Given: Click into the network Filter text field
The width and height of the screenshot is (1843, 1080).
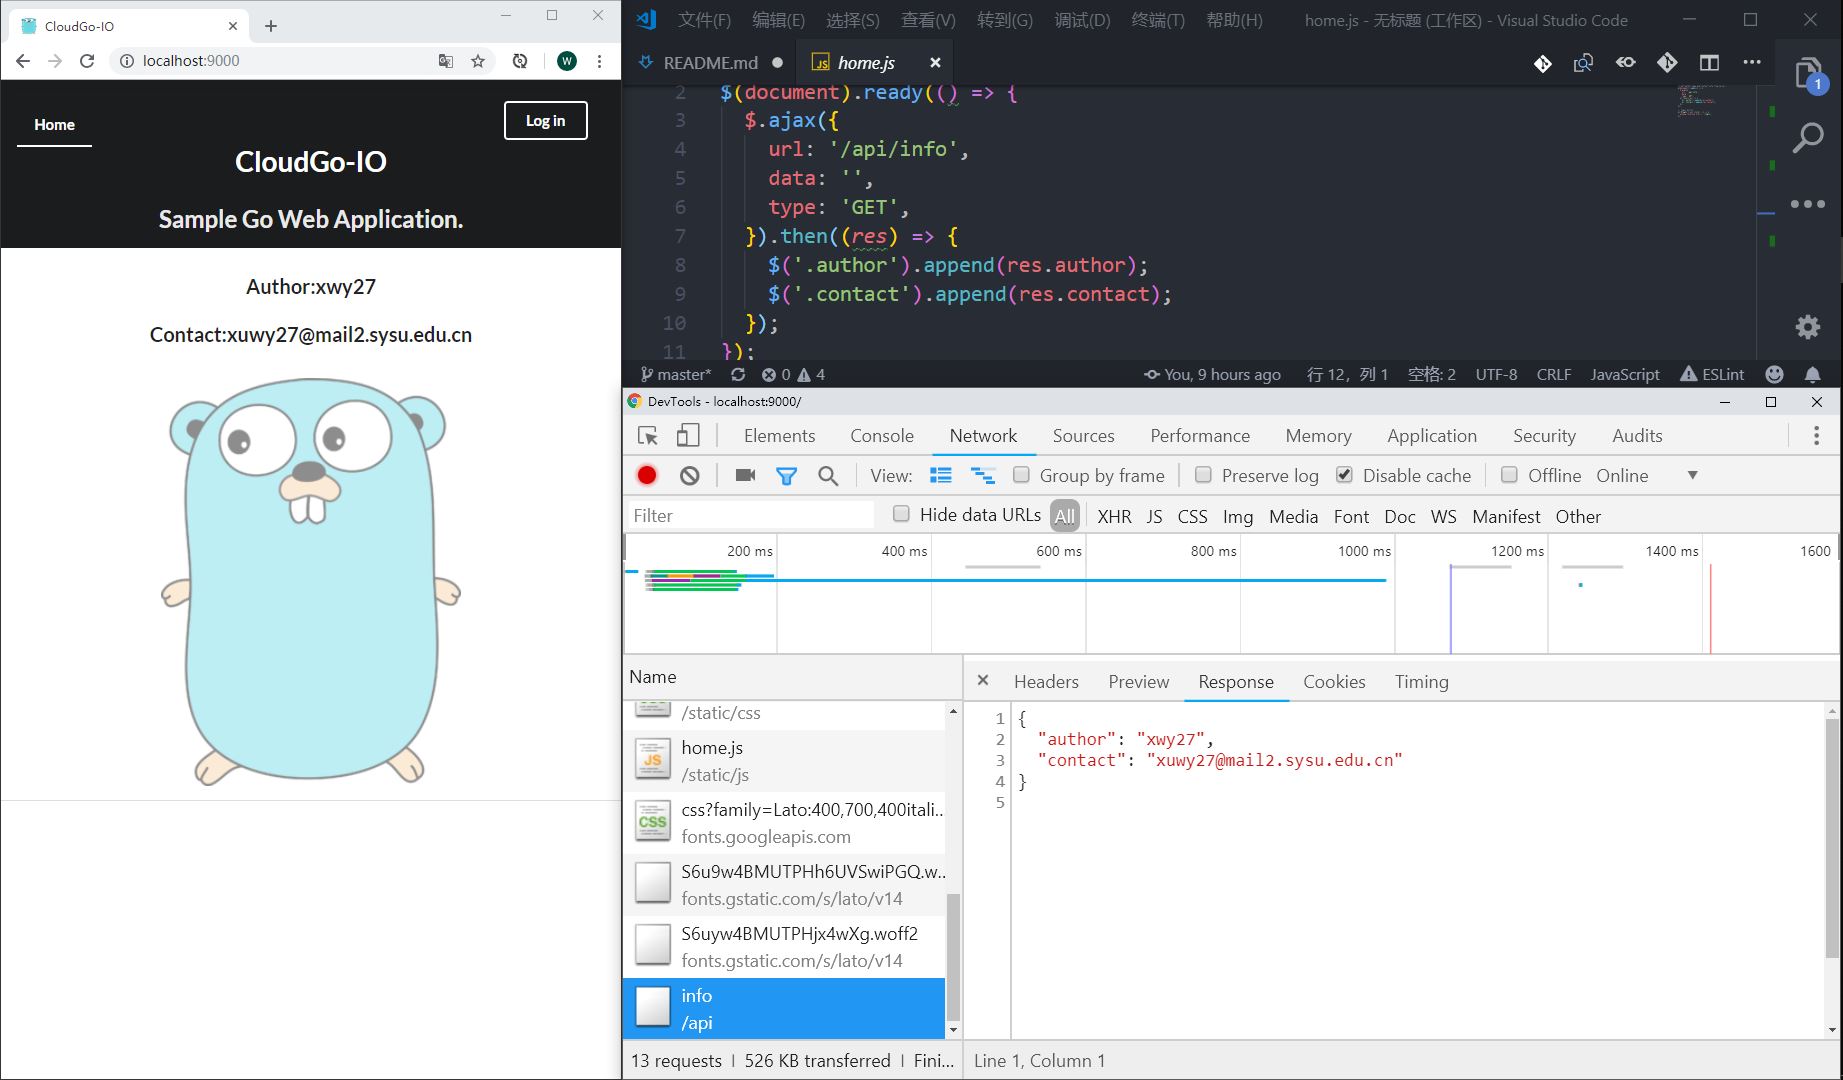Looking at the screenshot, I should tap(750, 515).
